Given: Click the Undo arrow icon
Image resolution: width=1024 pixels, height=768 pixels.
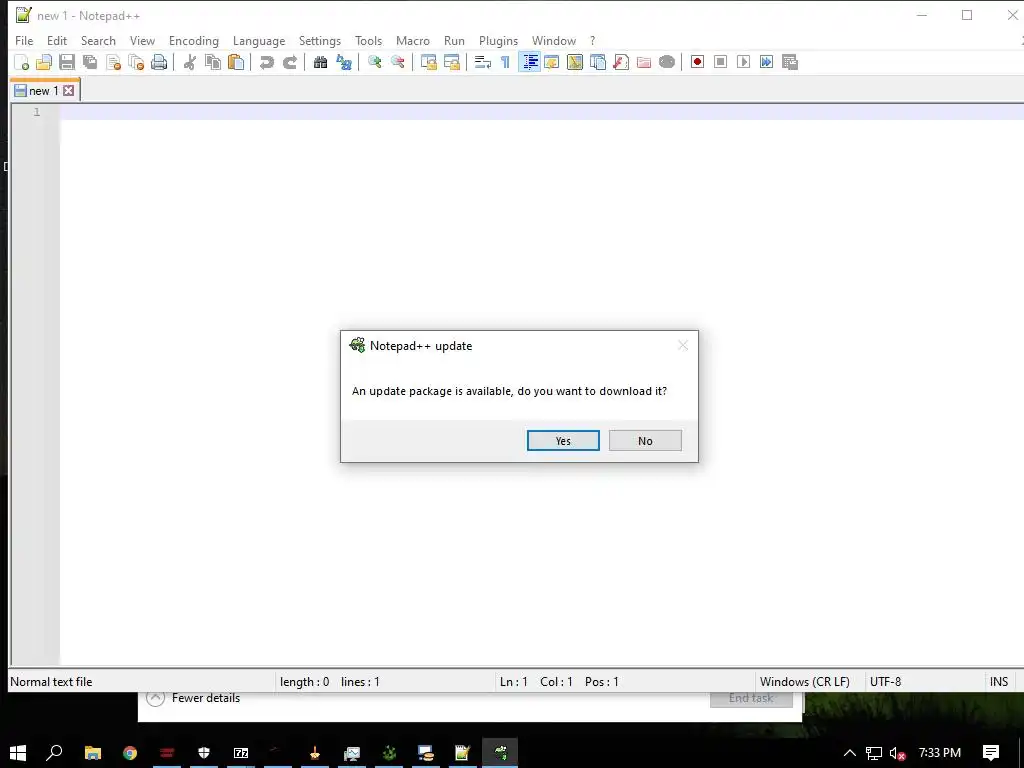Looking at the screenshot, I should coord(266,62).
